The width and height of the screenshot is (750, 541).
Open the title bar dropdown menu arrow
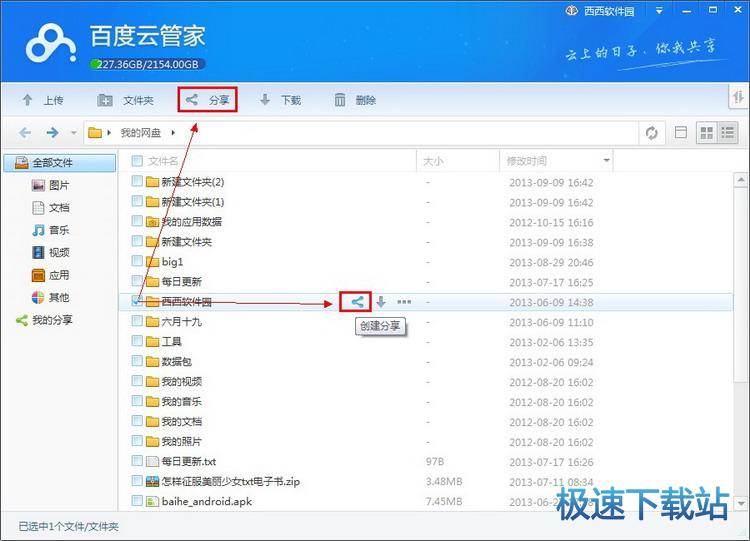click(x=659, y=11)
